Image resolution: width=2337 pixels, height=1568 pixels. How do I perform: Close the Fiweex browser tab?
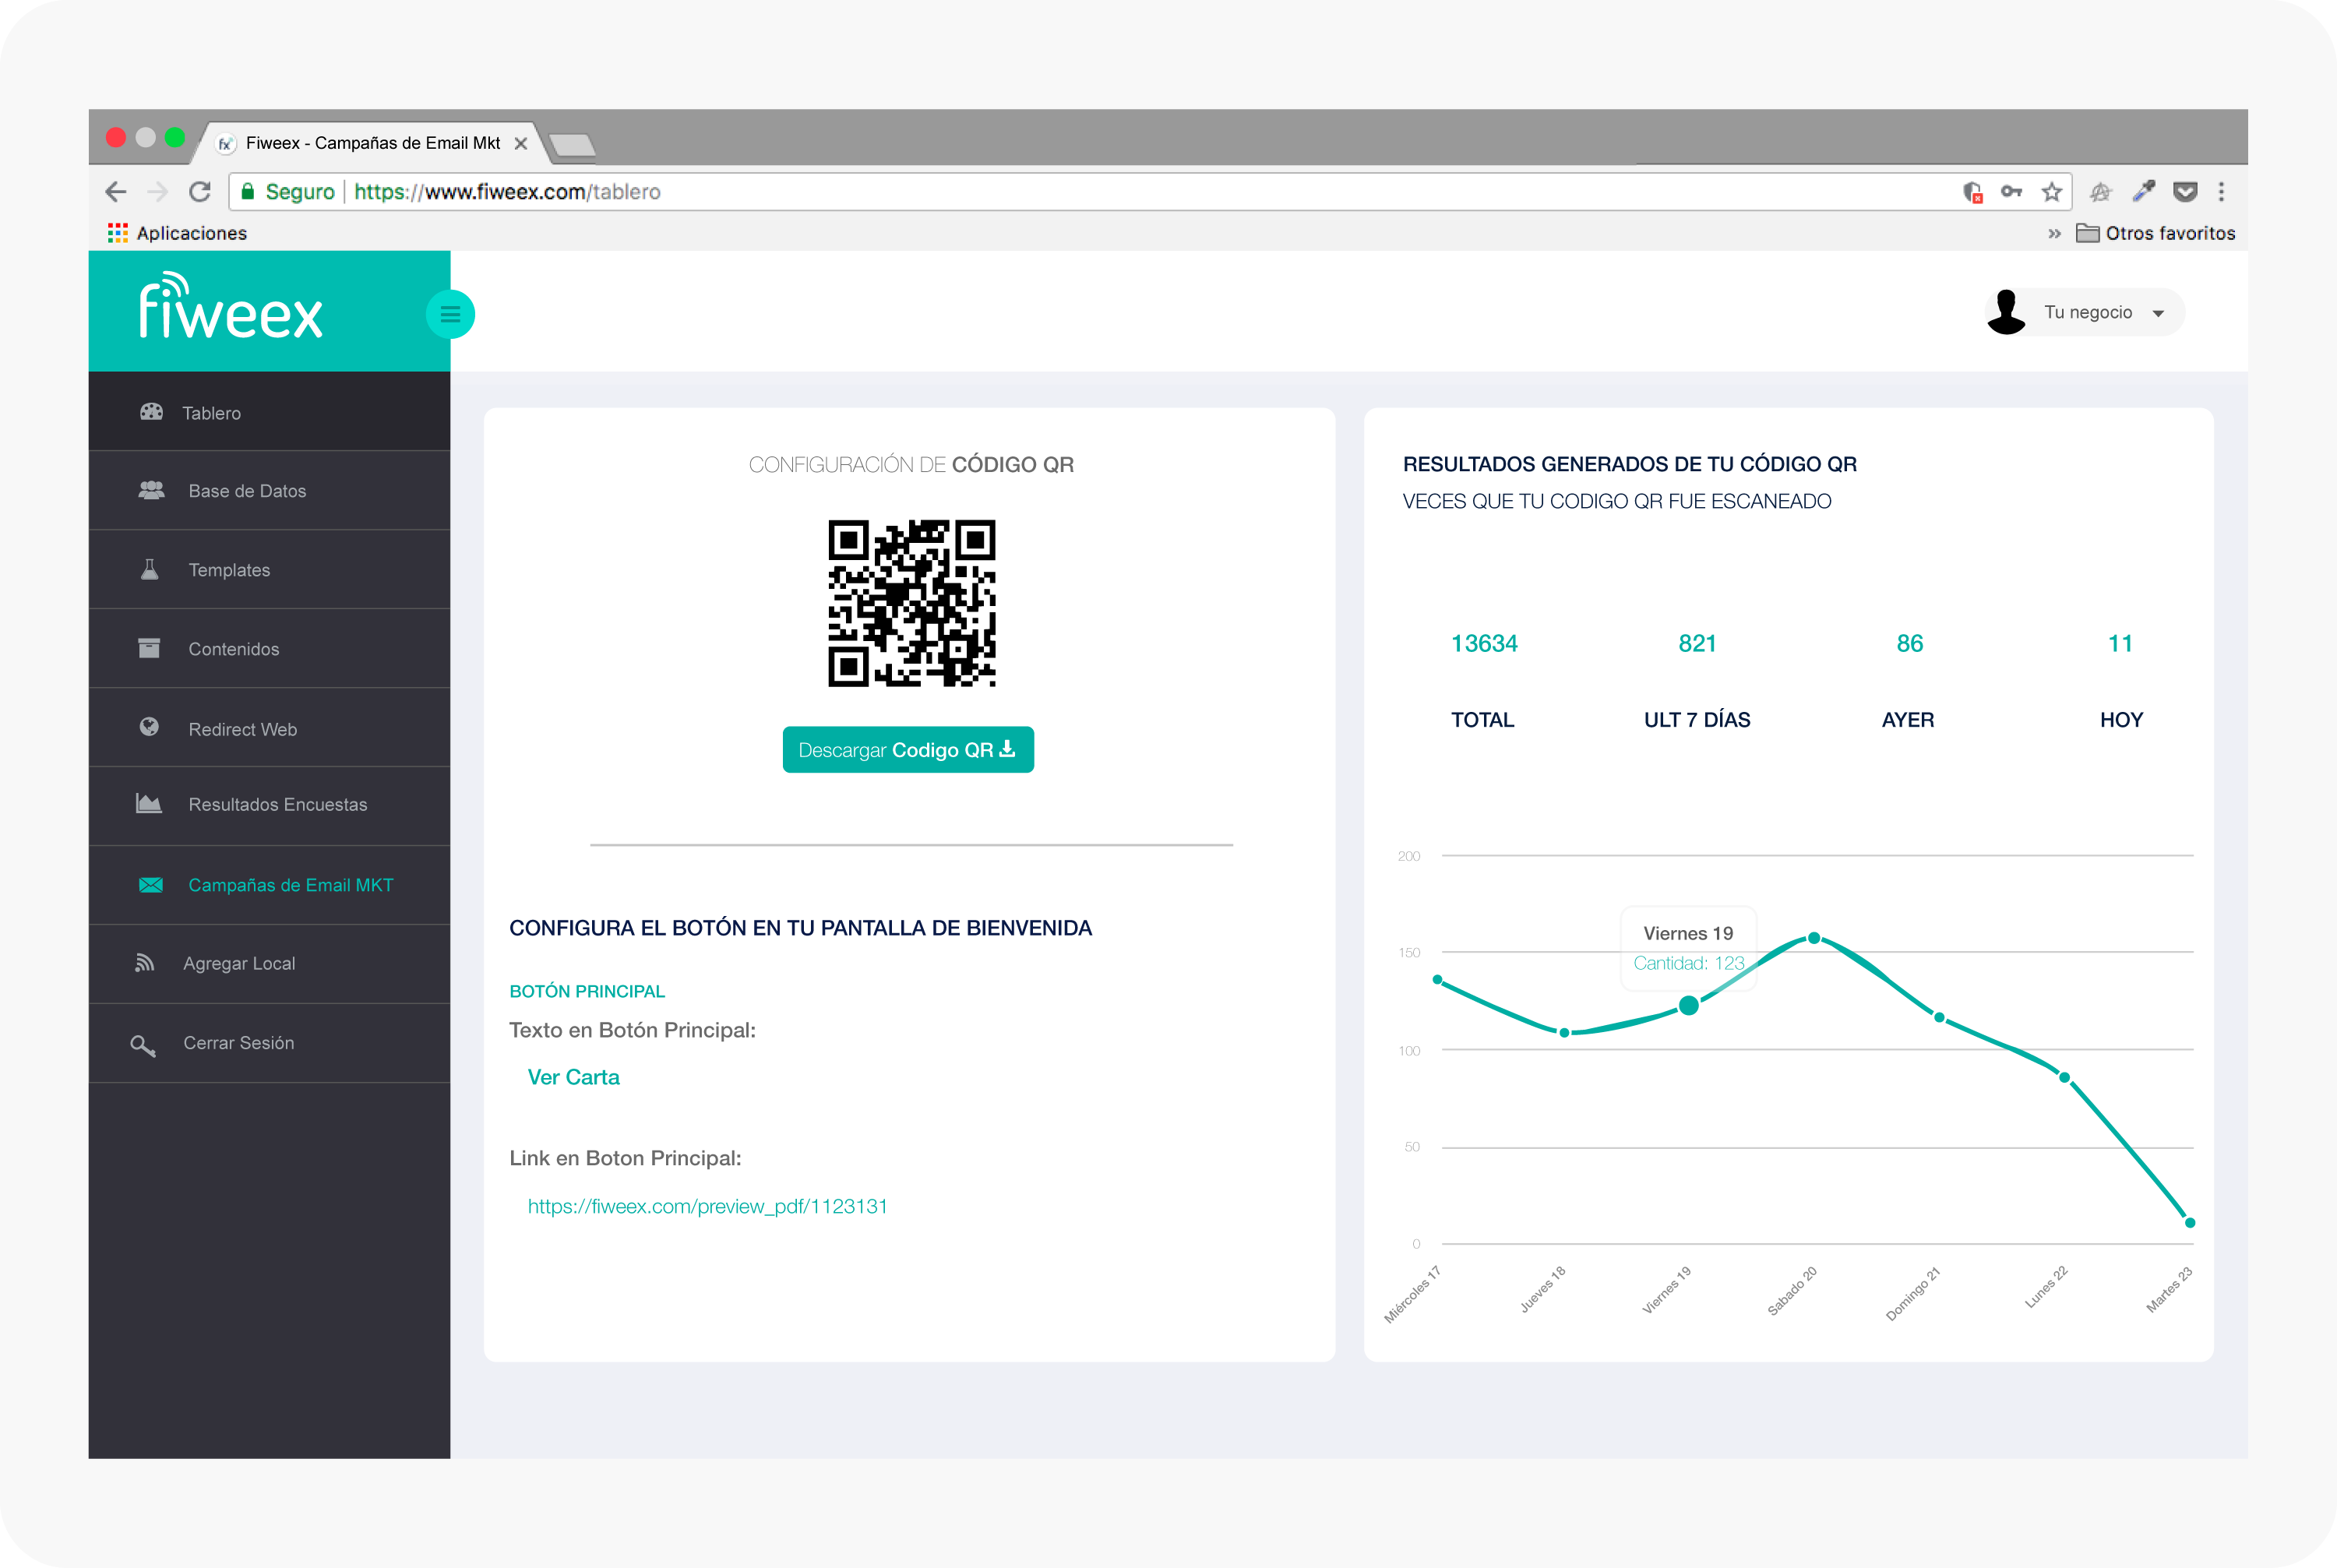pyautogui.click(x=521, y=143)
